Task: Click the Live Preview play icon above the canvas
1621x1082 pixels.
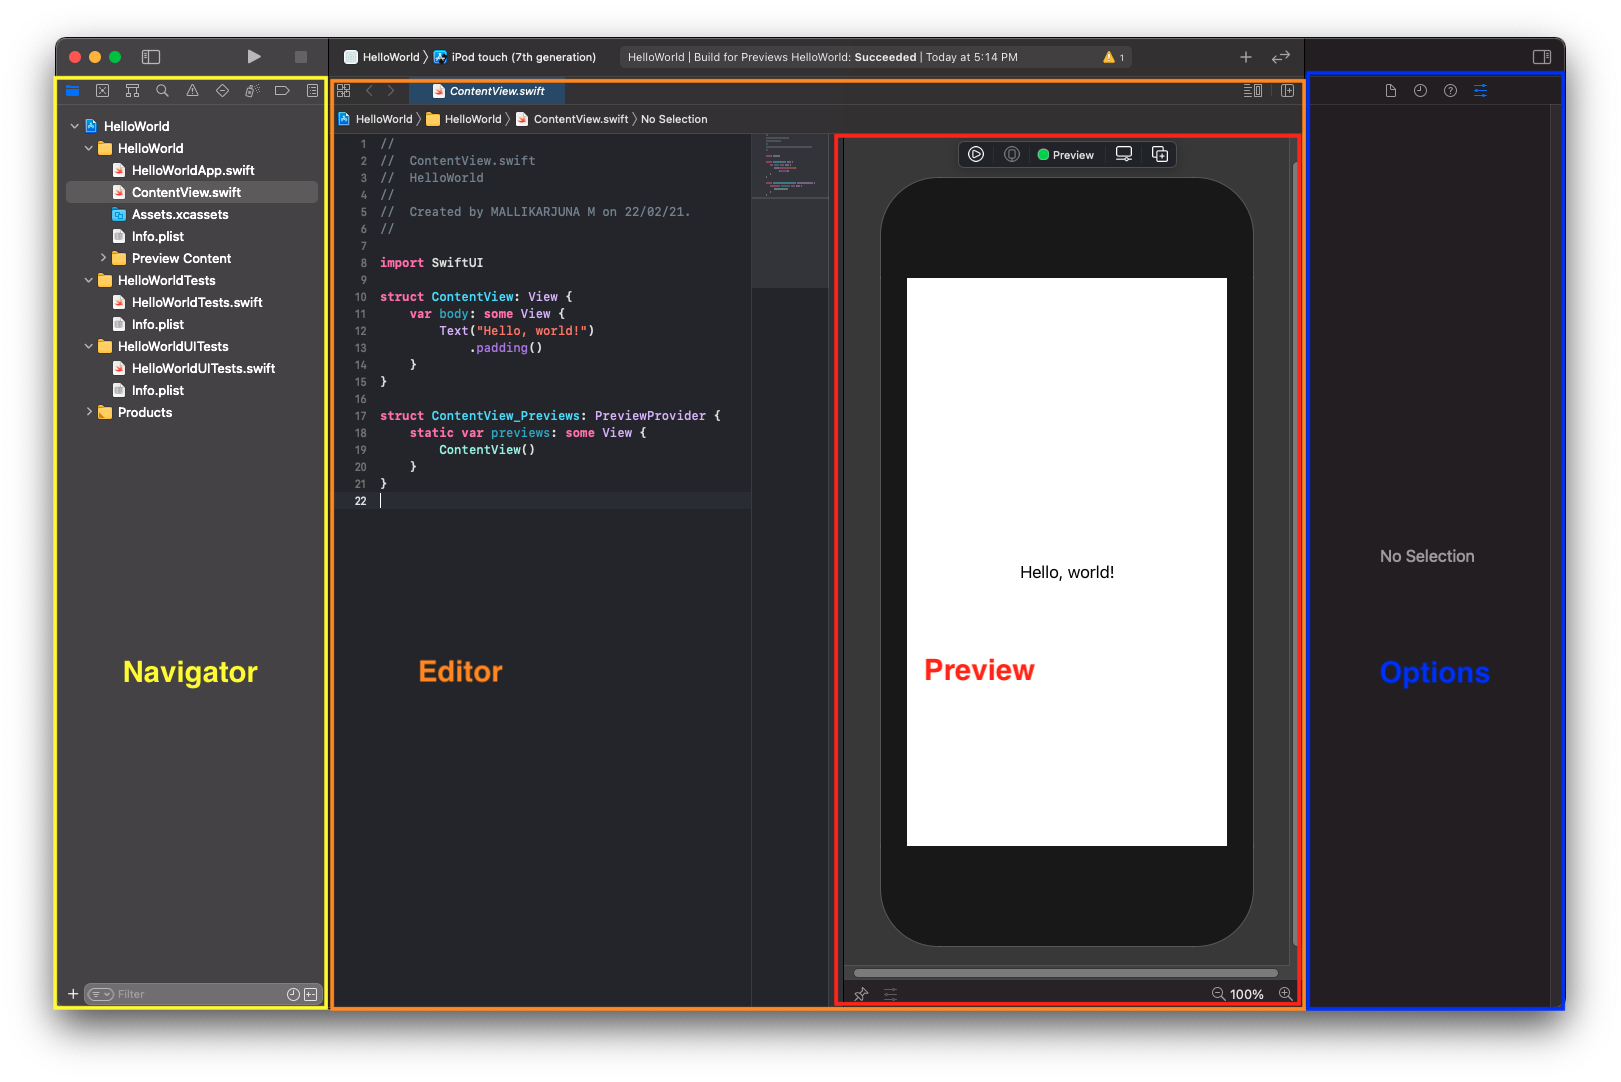Action: click(977, 154)
